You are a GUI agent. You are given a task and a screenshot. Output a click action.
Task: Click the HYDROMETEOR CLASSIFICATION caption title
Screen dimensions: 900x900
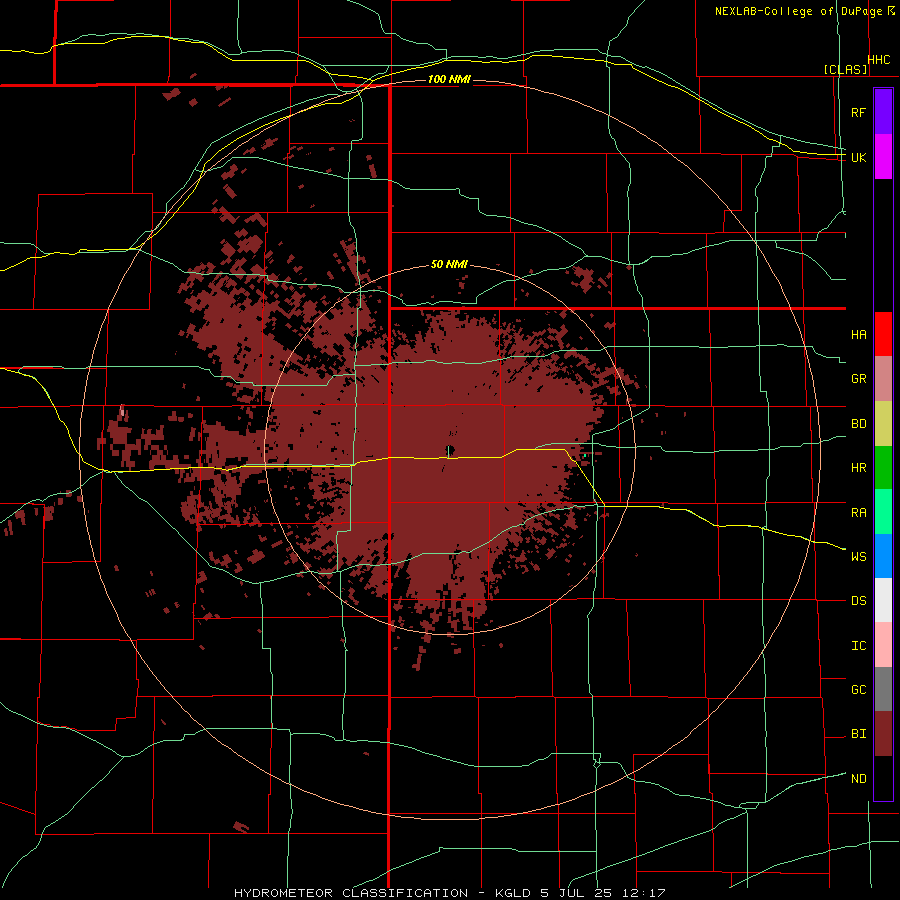pos(351,893)
